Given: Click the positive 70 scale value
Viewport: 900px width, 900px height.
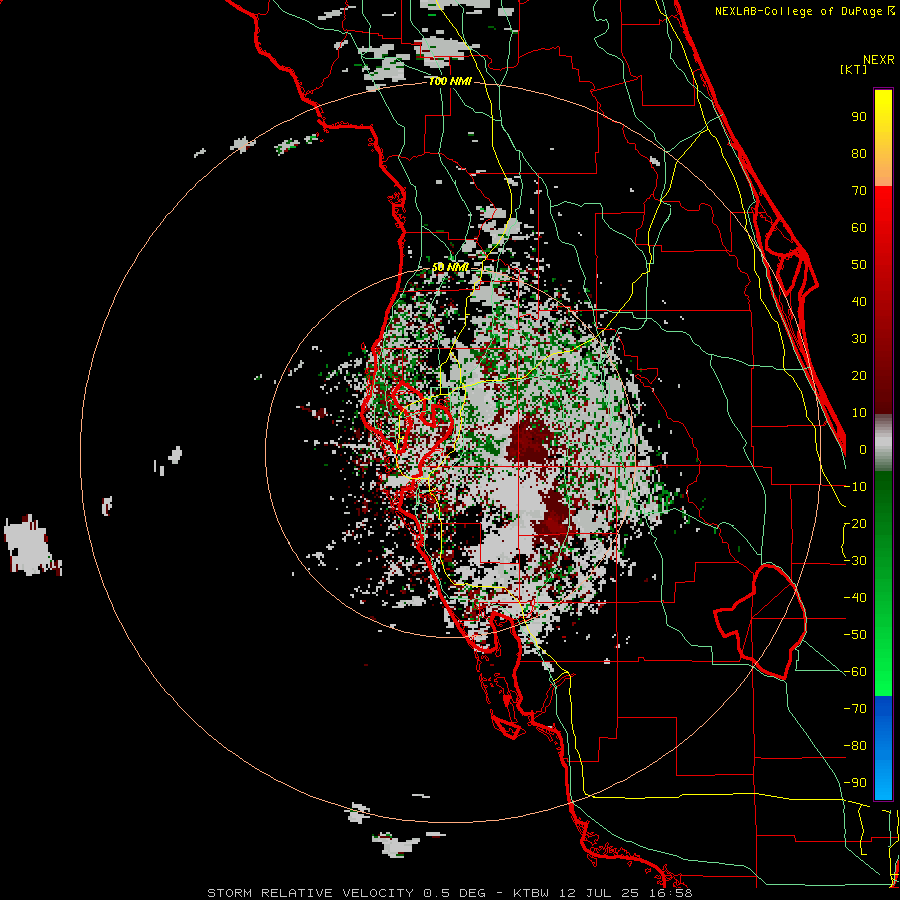Looking at the screenshot, I should (x=859, y=191).
